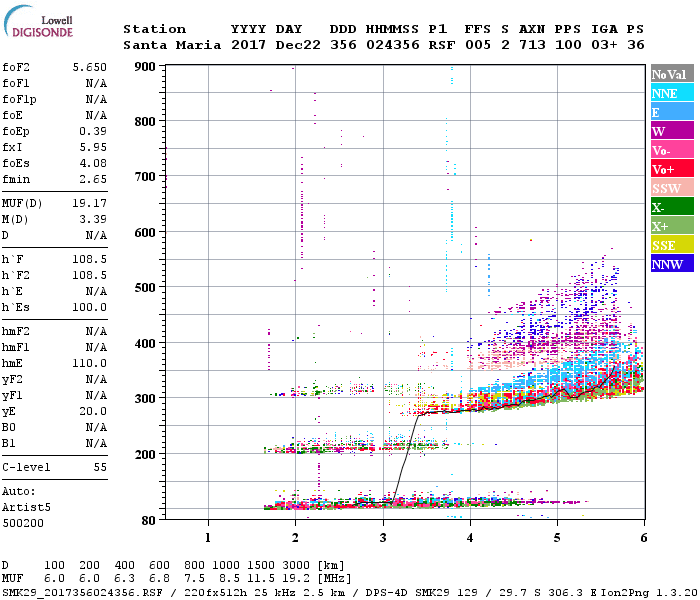This screenshot has width=700, height=600.
Task: Click the foF1 row label
Action: [16, 83]
